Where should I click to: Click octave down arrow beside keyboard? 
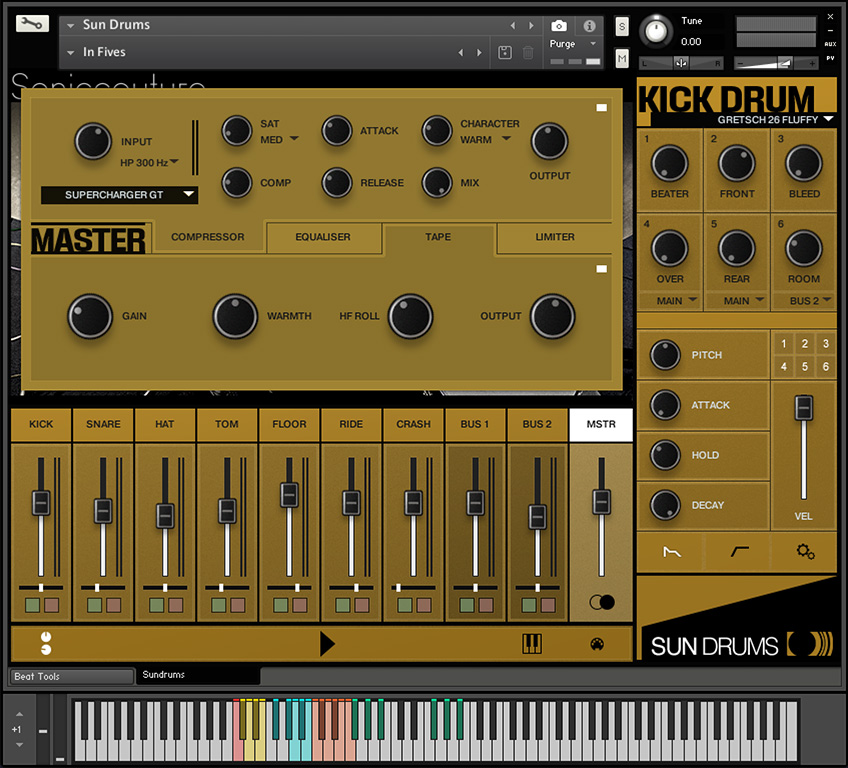(x=19, y=745)
